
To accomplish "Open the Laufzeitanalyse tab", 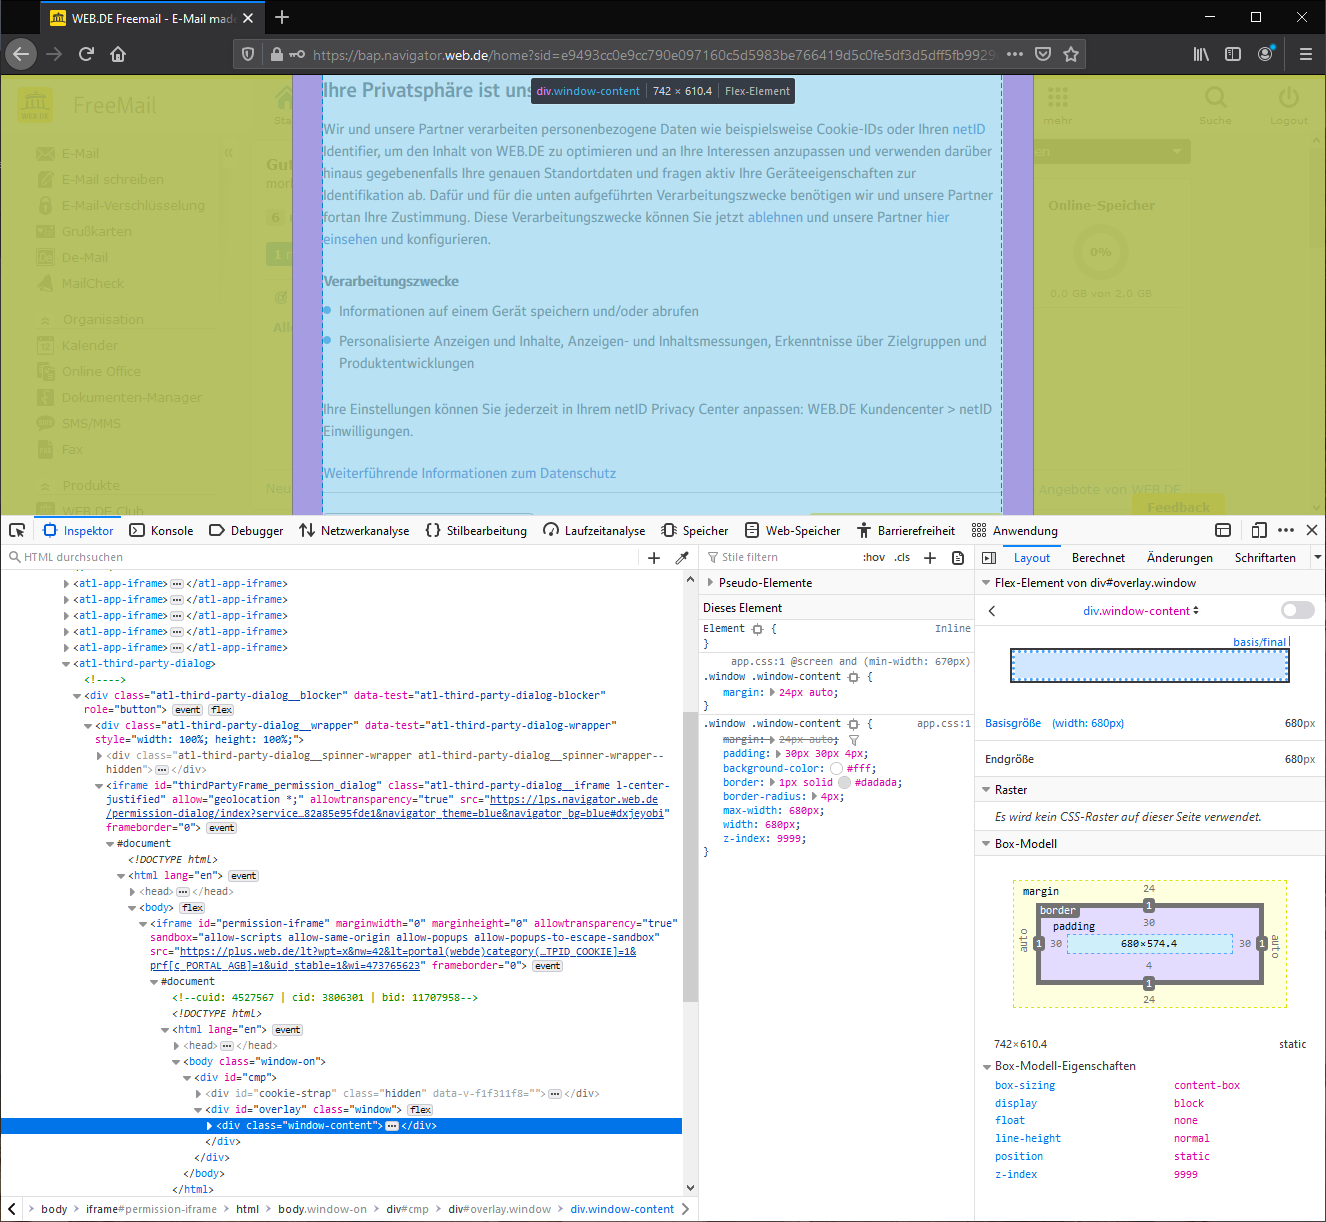I will (x=594, y=530).
